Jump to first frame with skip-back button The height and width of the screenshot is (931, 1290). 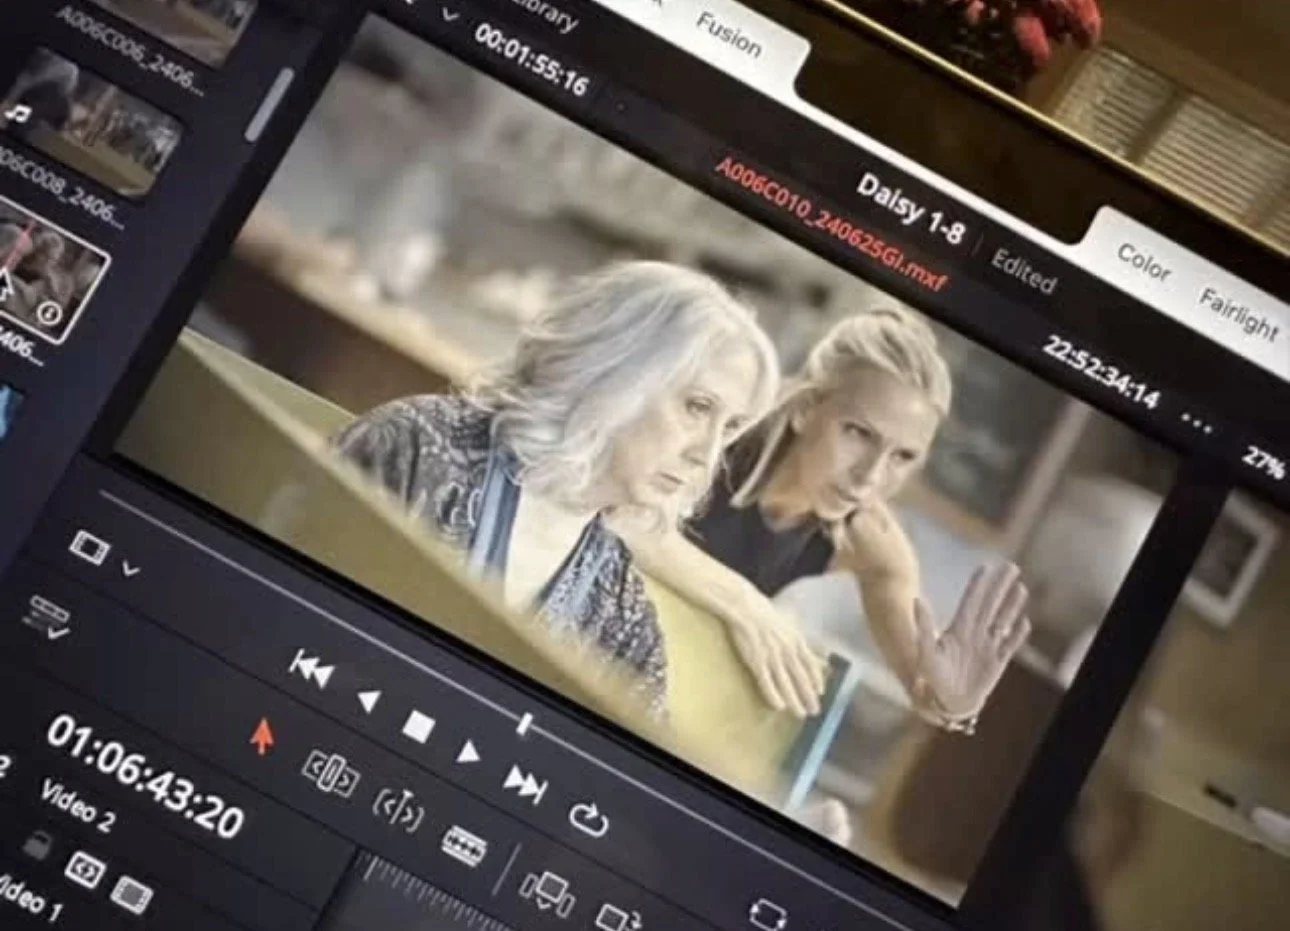[311, 669]
